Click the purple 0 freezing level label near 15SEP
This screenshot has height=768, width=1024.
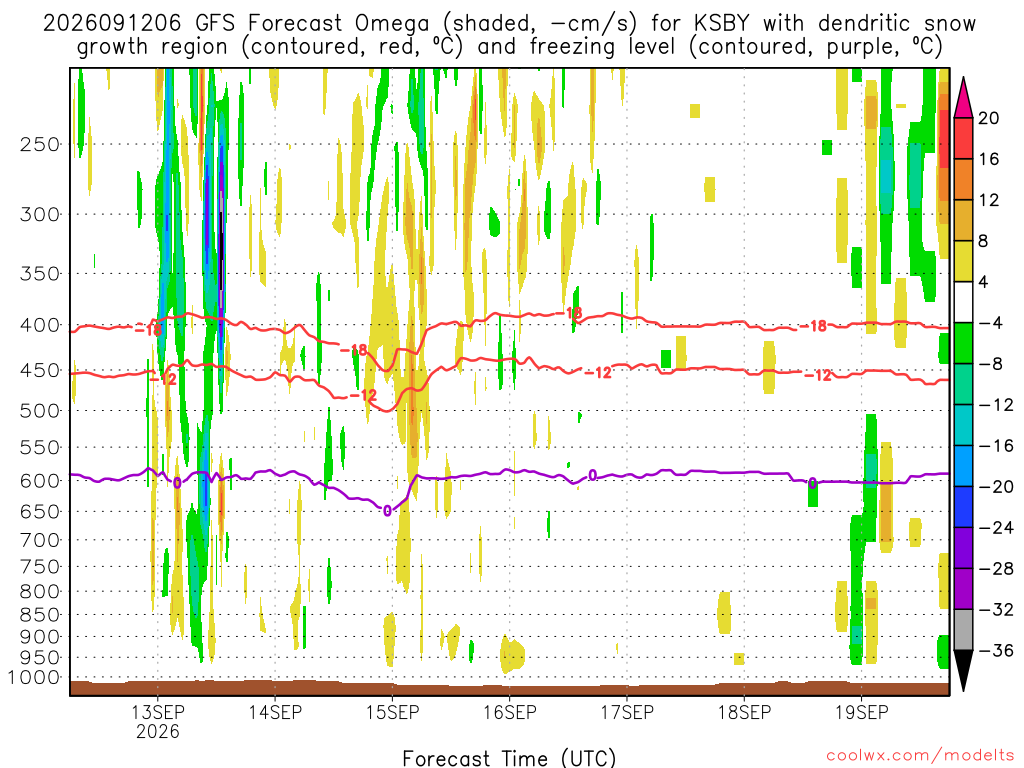[387, 511]
